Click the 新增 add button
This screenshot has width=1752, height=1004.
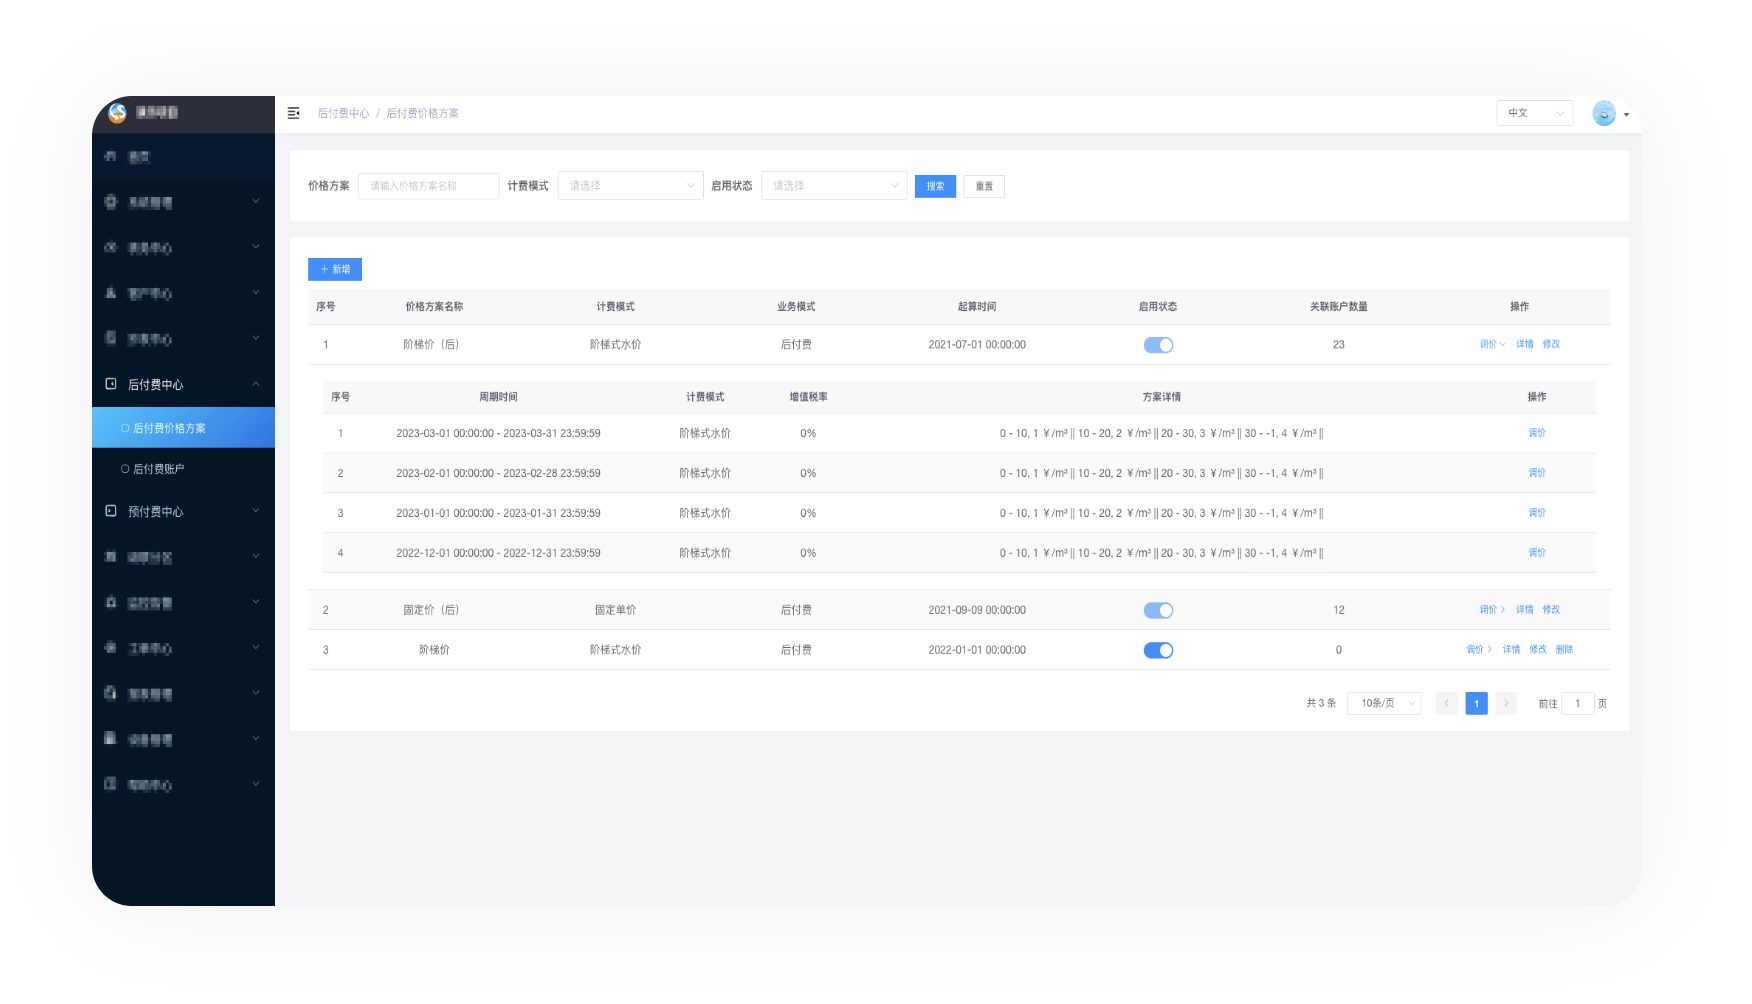click(x=335, y=269)
